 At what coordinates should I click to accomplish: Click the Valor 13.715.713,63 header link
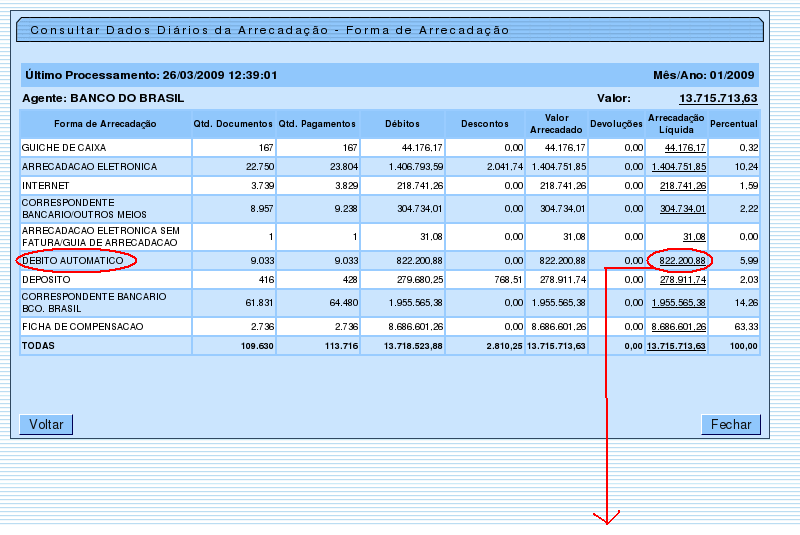point(717,98)
